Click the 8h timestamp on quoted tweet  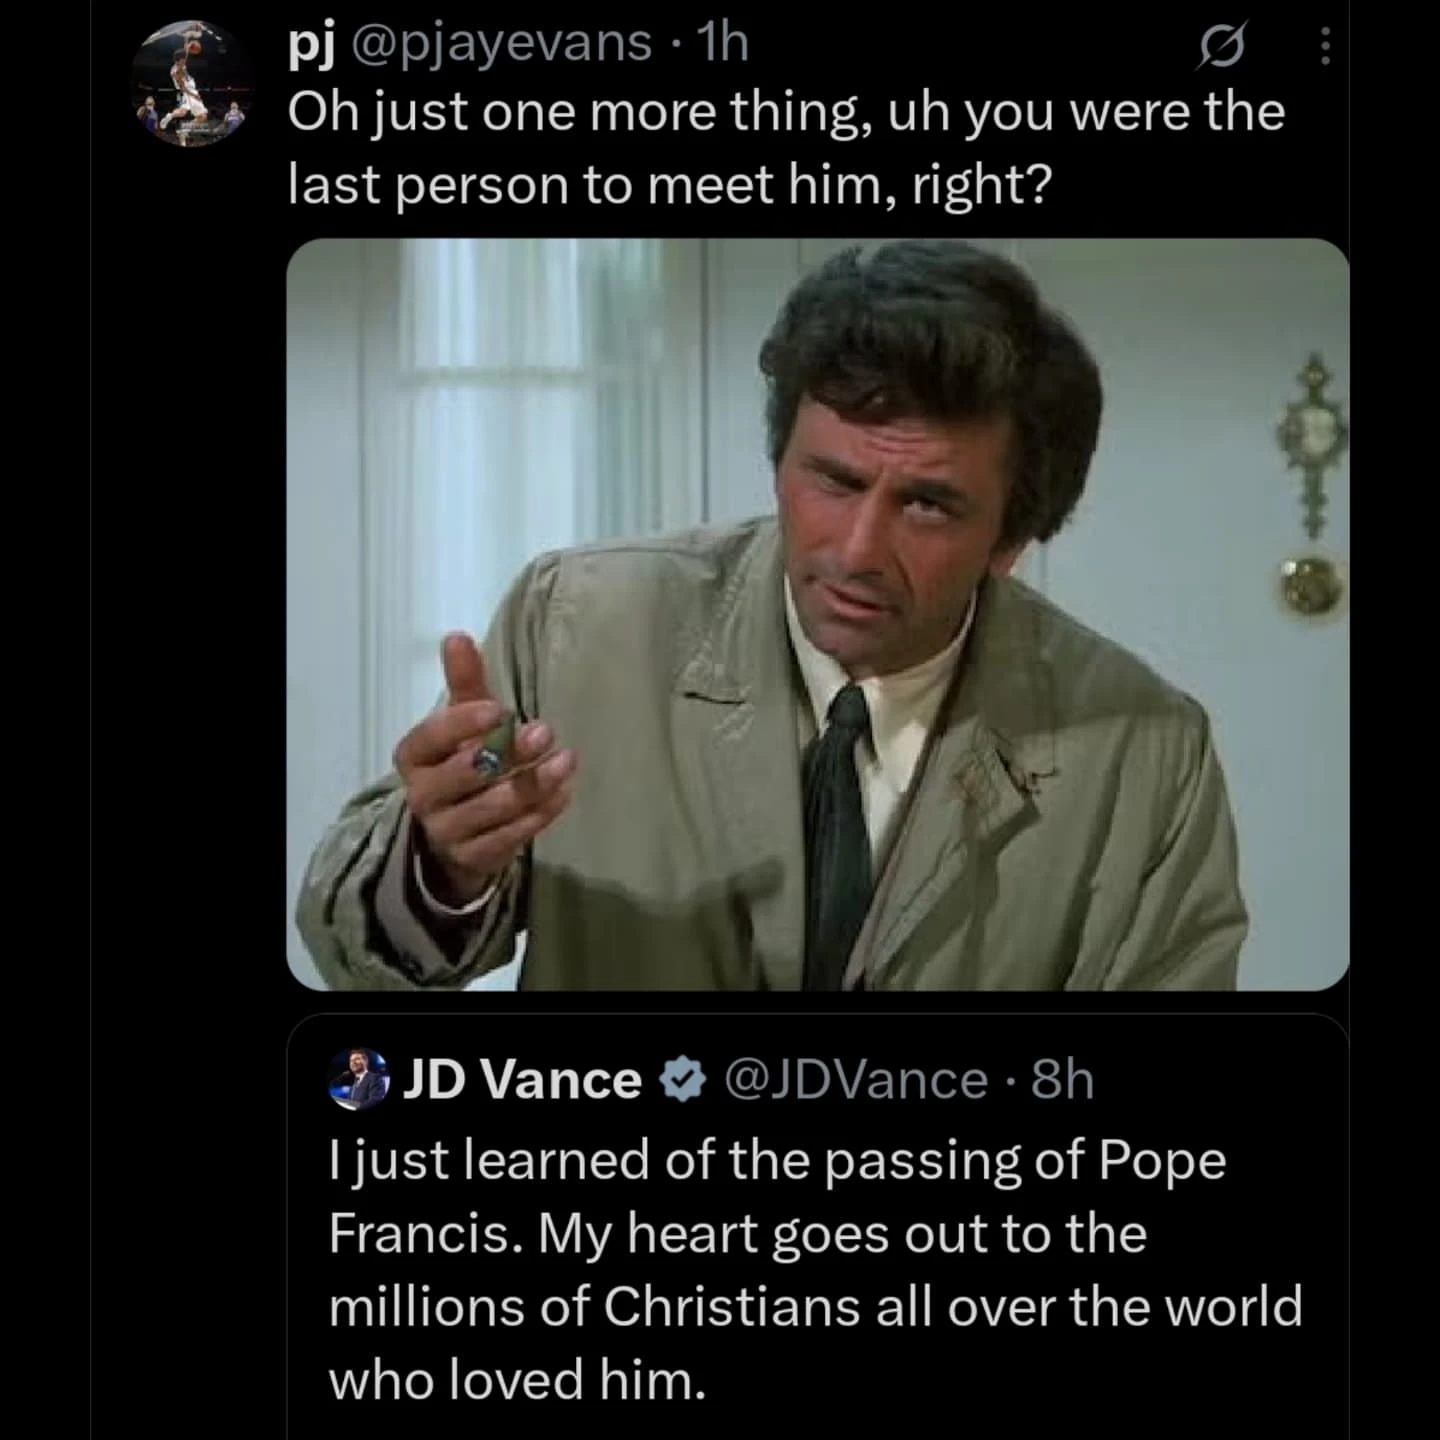point(1062,1080)
